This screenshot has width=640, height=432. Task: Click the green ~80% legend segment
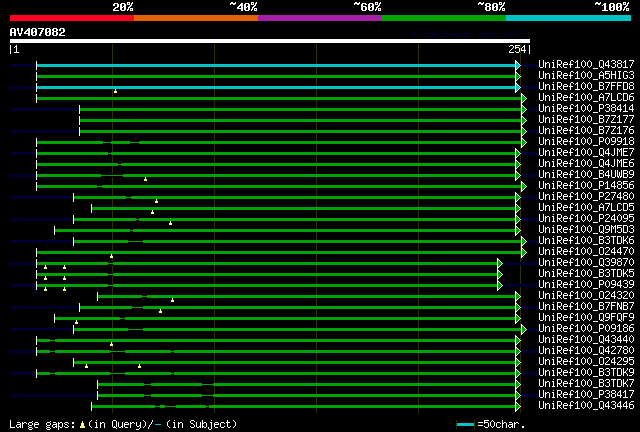click(x=444, y=18)
